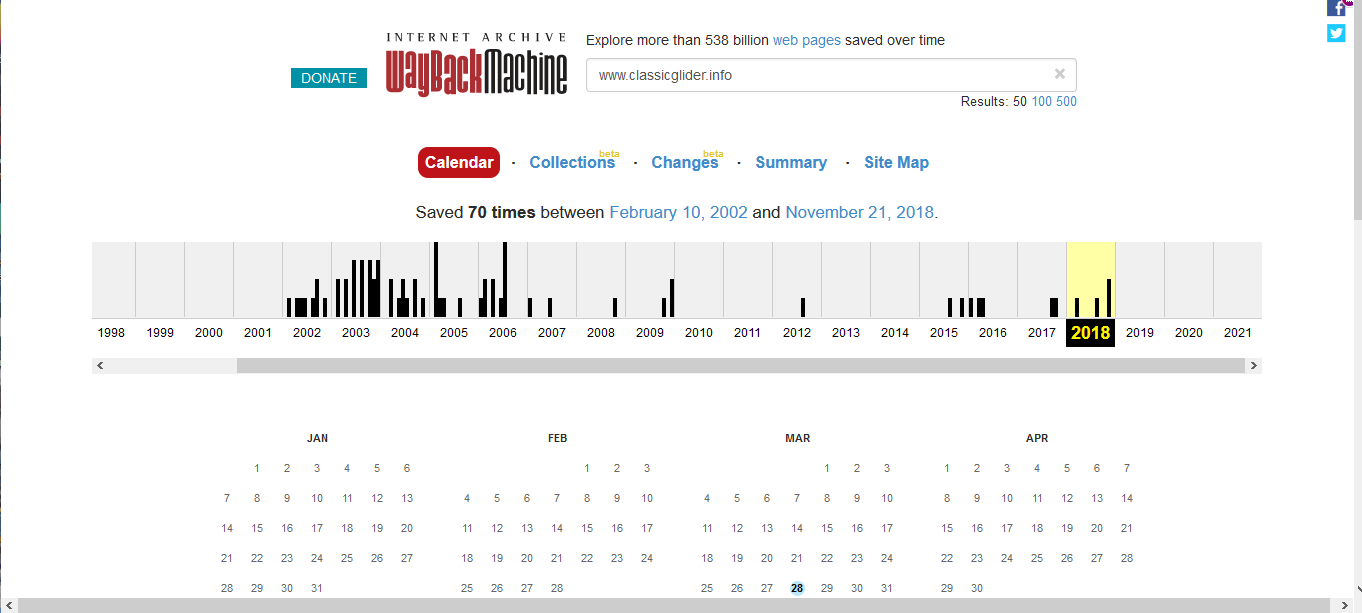Open the November 21, 2018 capture link

tap(859, 213)
